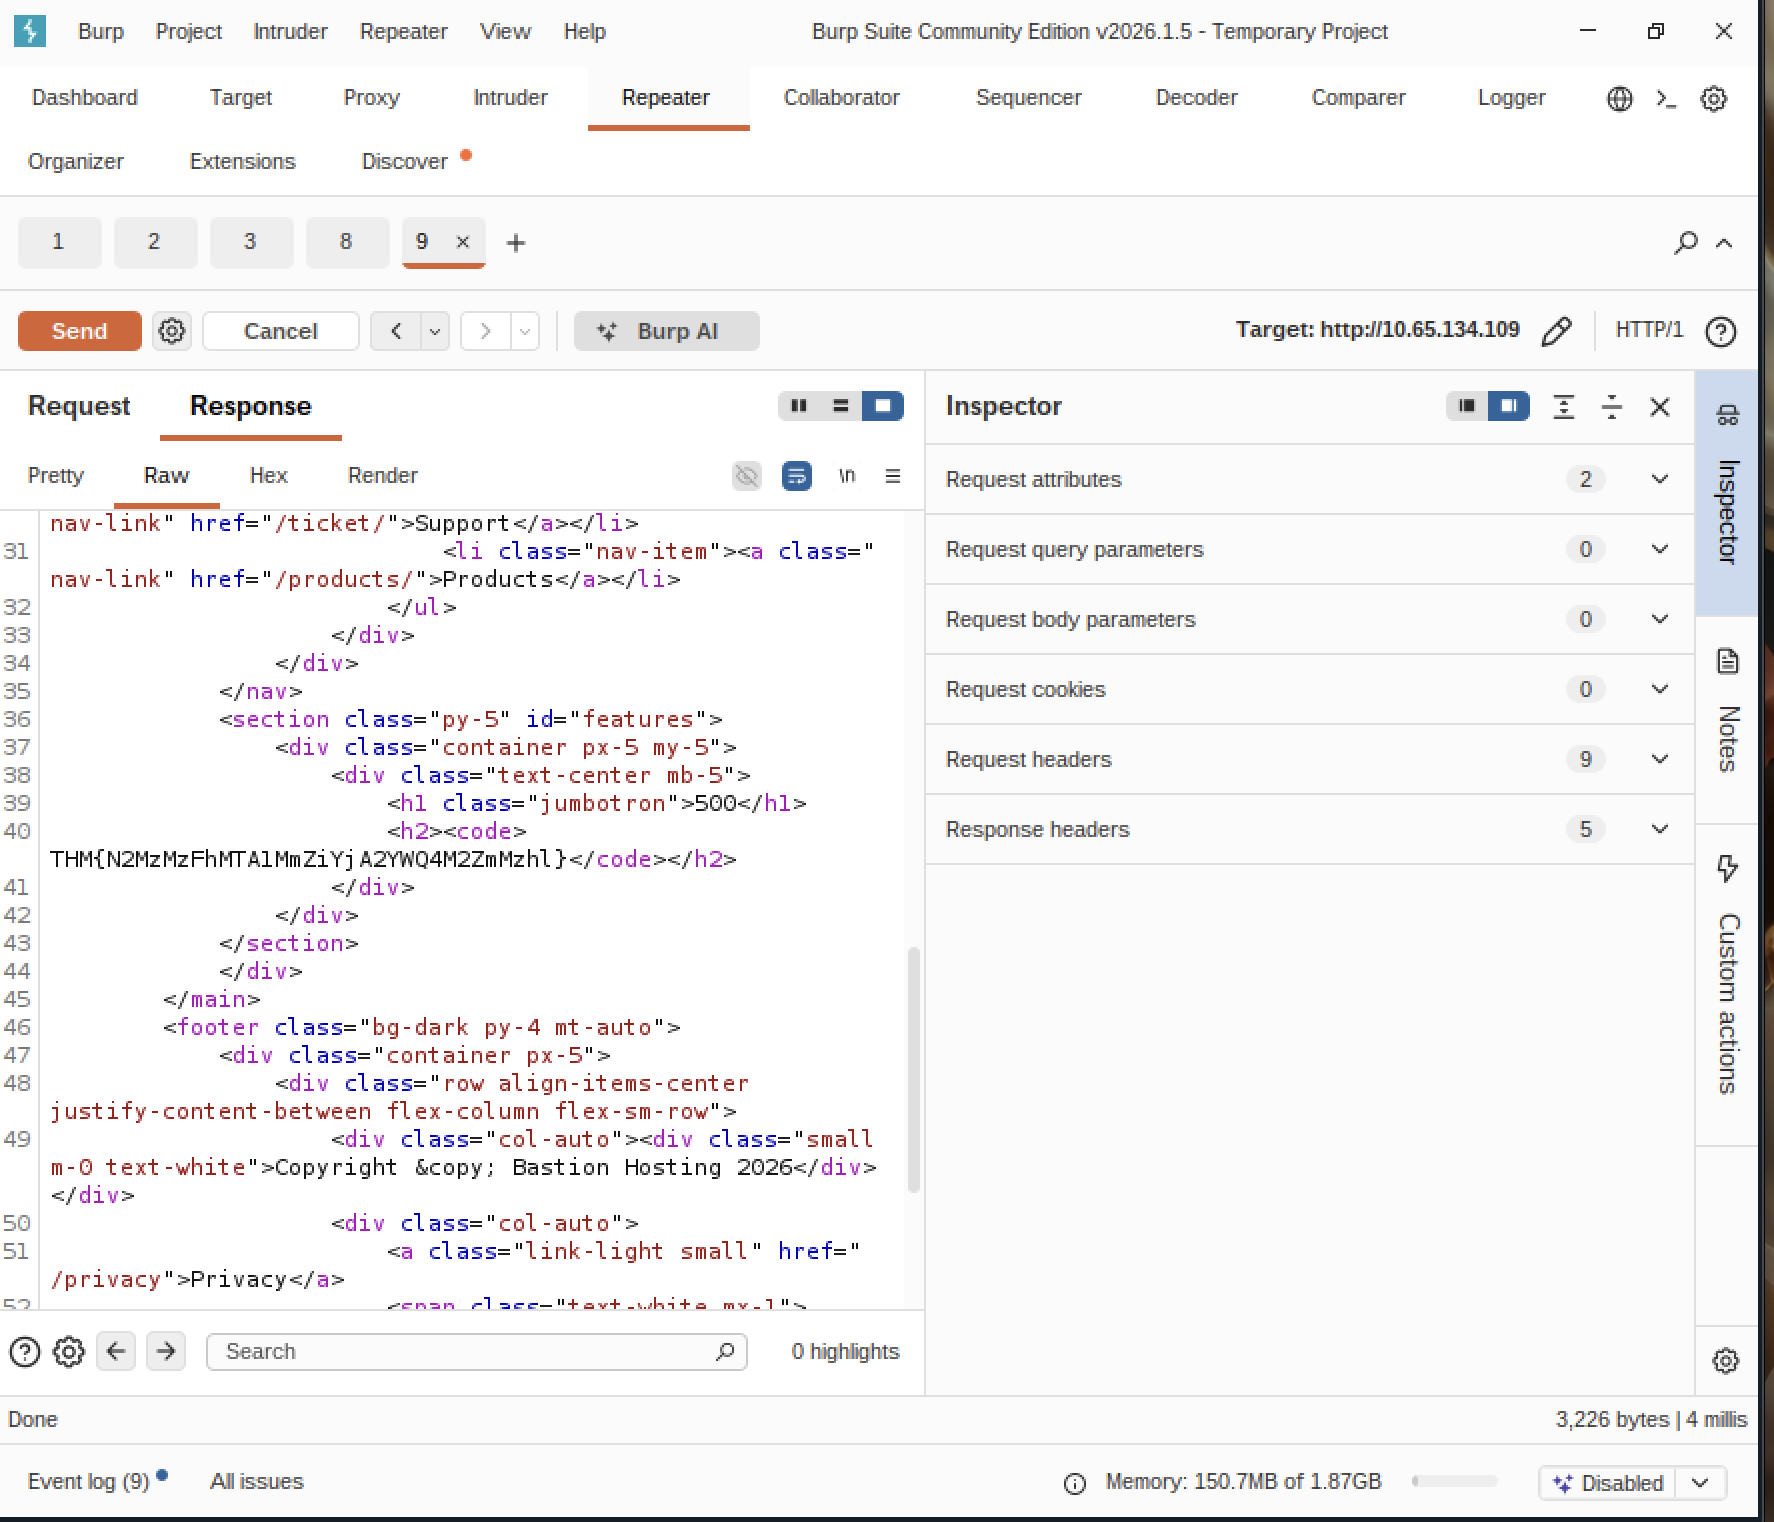Select tabbed request/response layout

[x=883, y=406]
